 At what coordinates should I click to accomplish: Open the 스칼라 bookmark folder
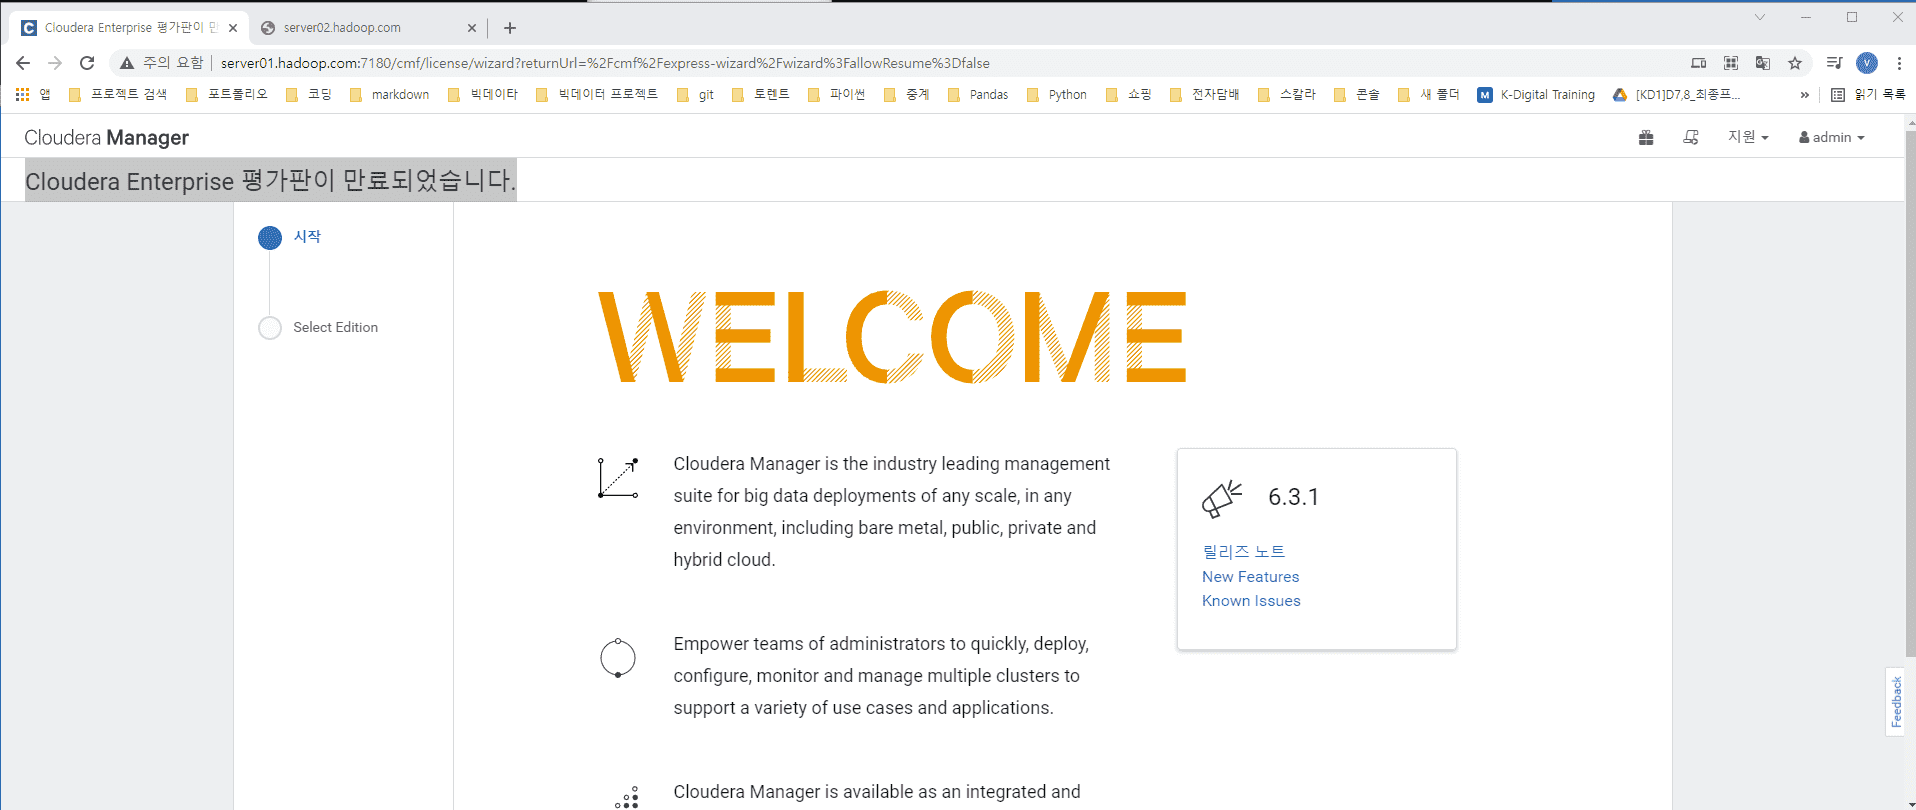pyautogui.click(x=1287, y=95)
